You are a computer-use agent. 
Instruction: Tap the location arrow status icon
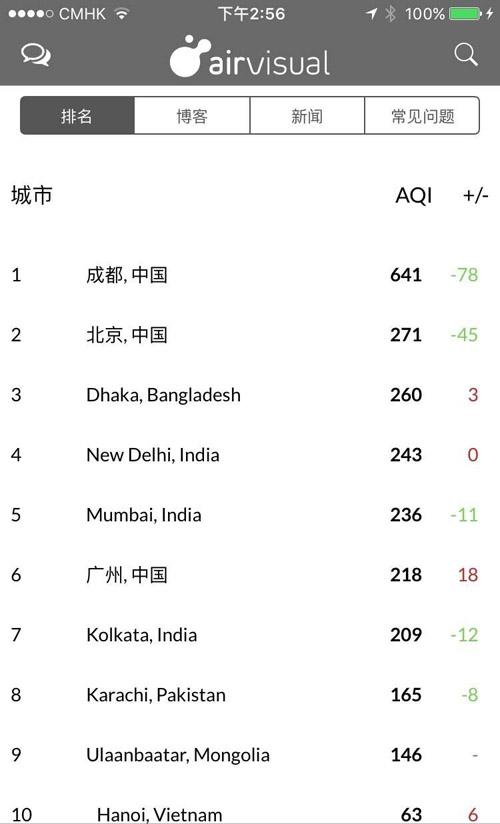[372, 14]
